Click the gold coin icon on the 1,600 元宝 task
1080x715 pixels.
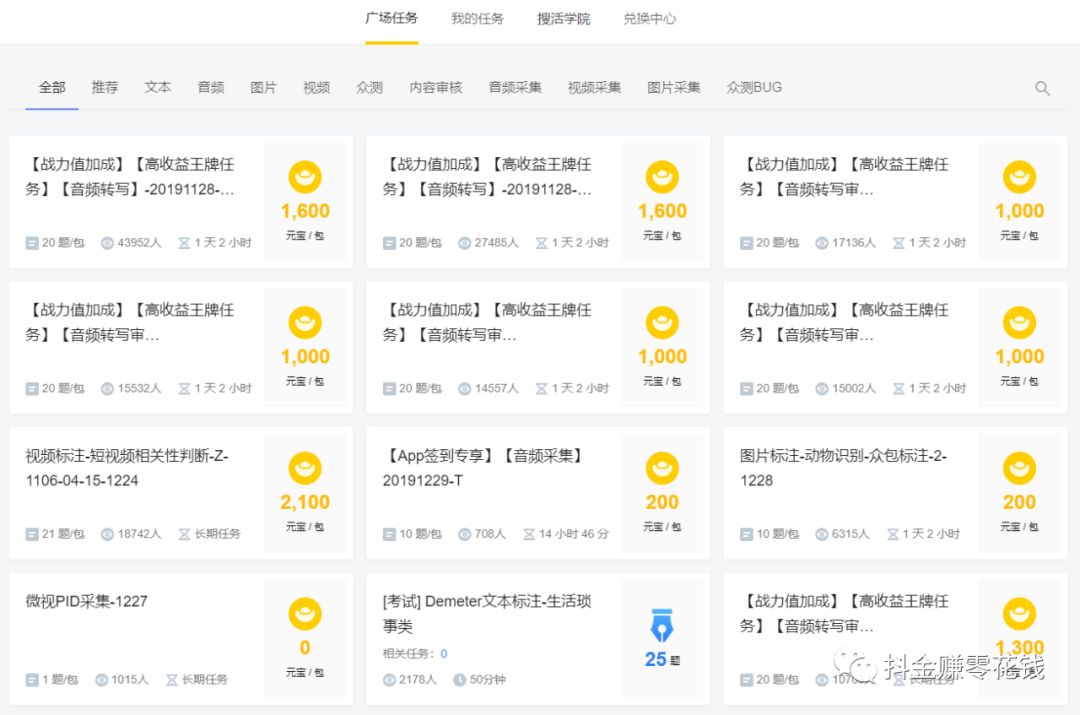coord(305,176)
